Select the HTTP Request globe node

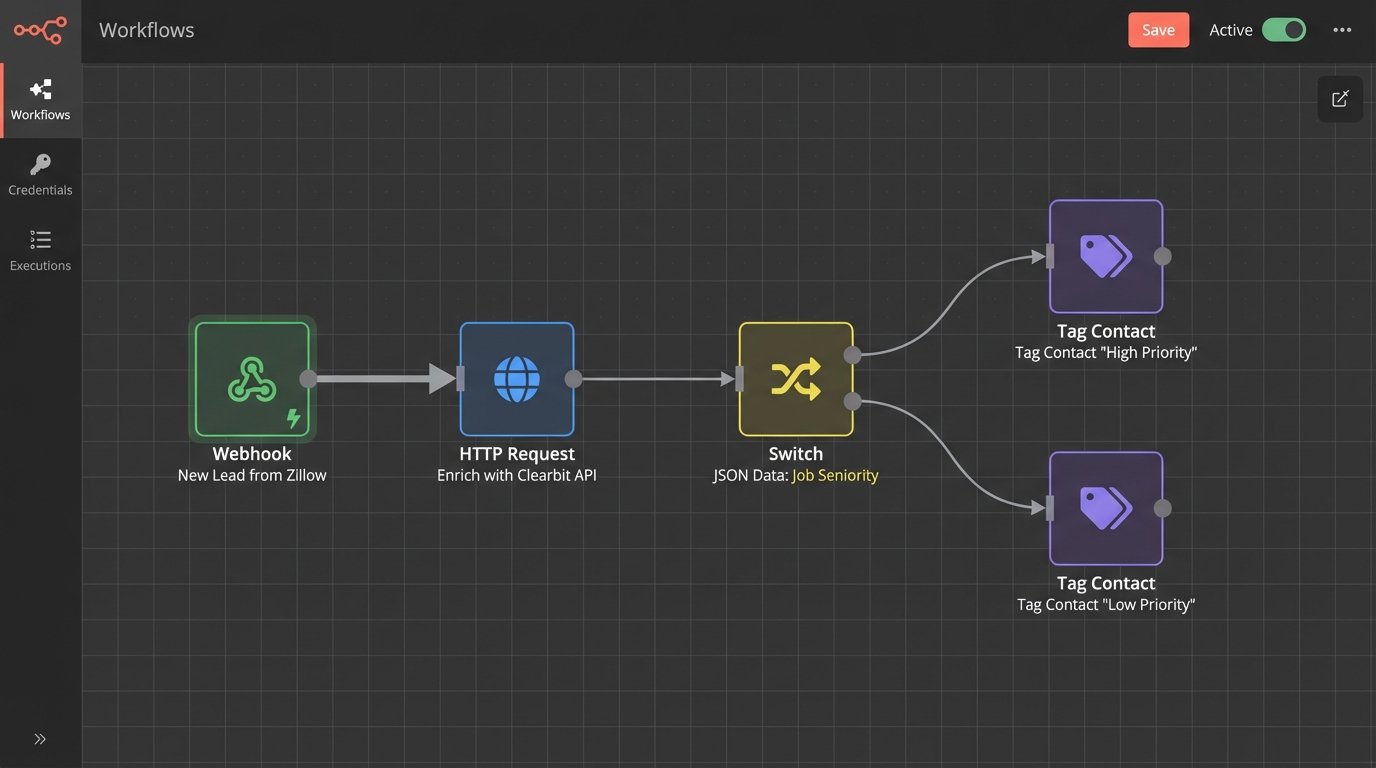517,379
